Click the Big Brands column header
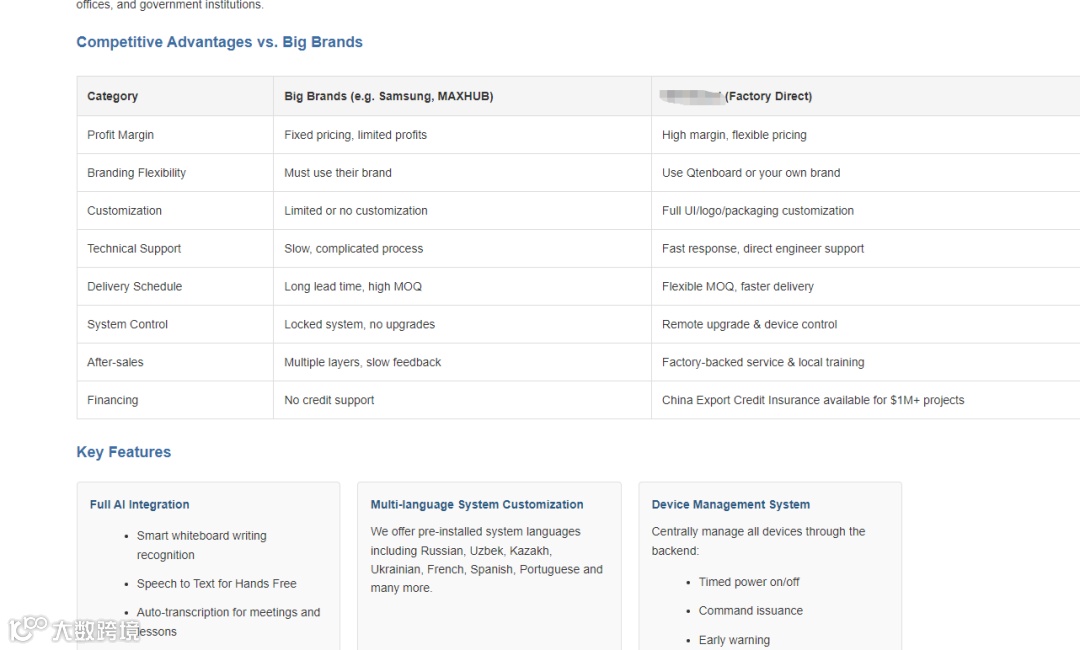 coord(388,97)
